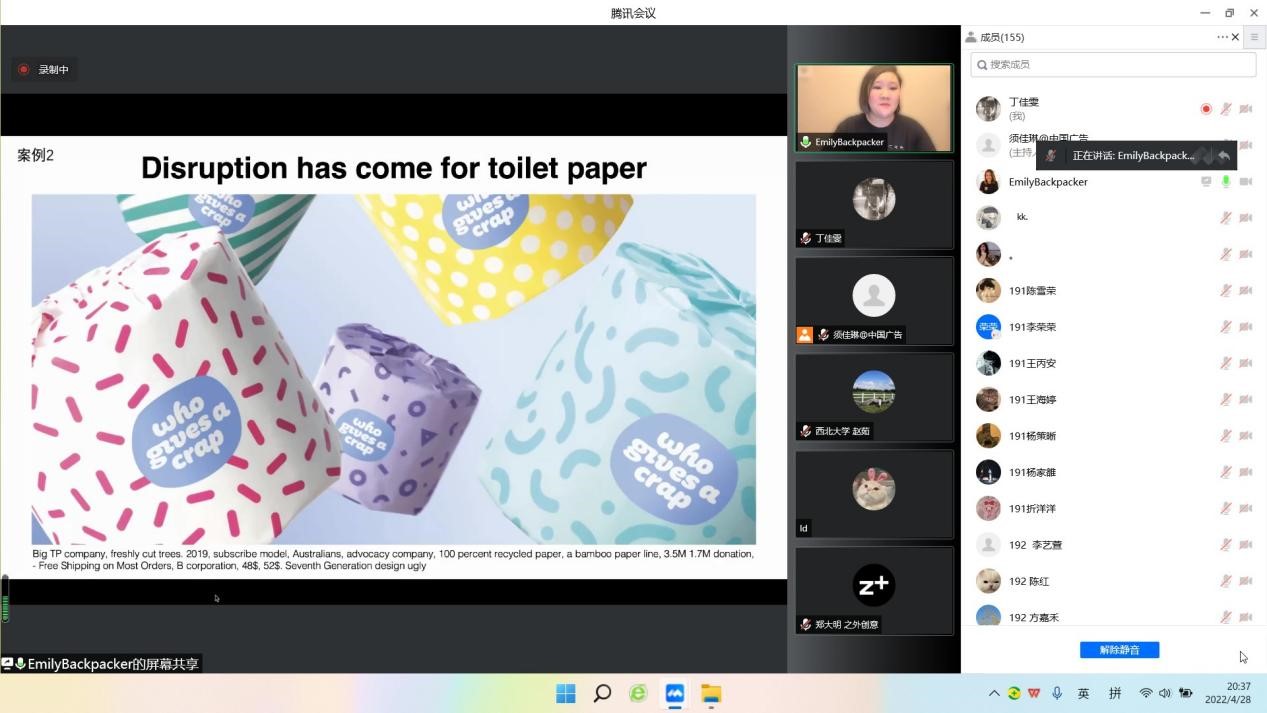1267x713 pixels.
Task: Click the muted mic icon on 191王丙安's row
Action: (1226, 363)
